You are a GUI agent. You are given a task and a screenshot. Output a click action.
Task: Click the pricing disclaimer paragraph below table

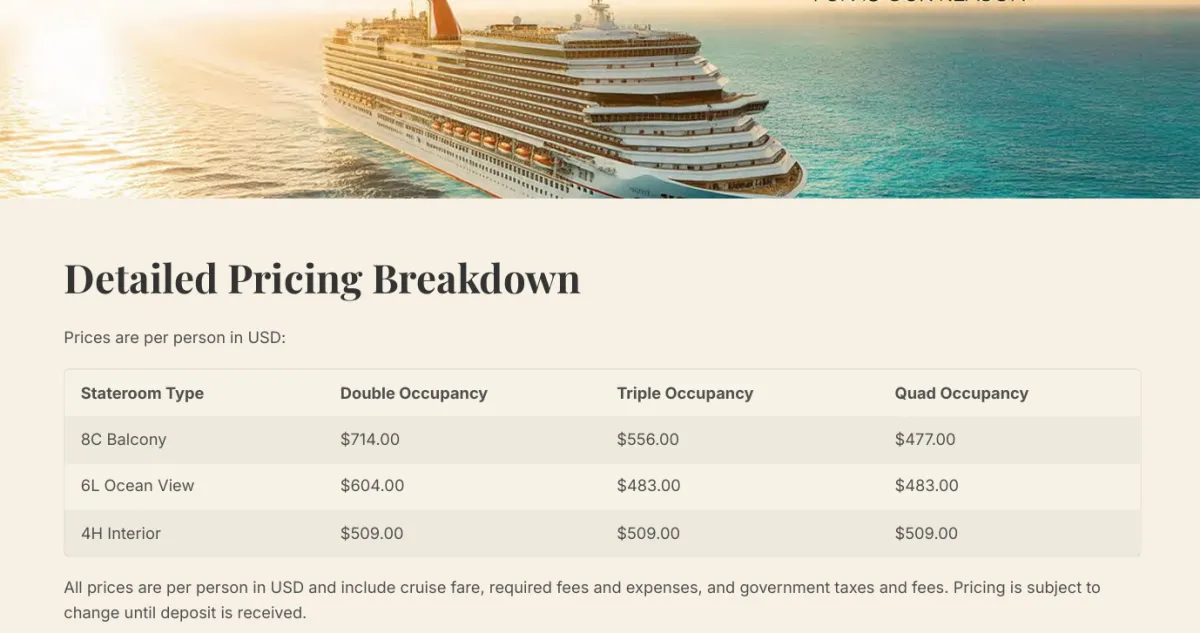click(x=582, y=600)
